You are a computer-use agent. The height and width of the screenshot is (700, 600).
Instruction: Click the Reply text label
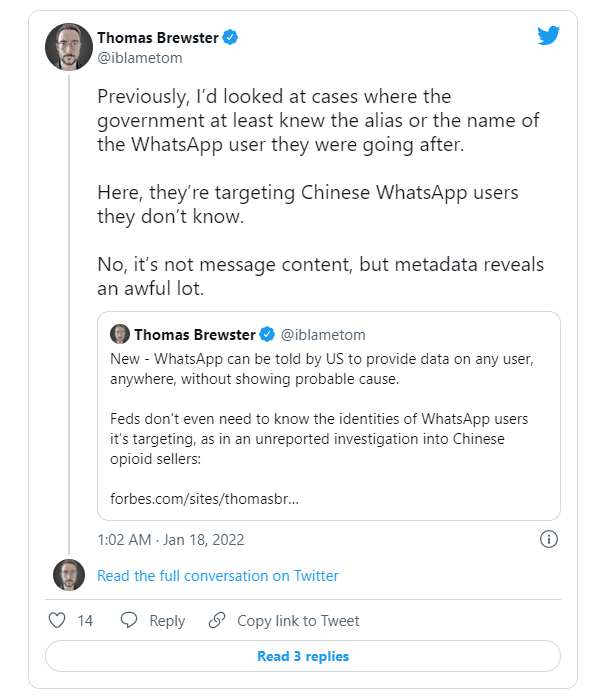[167, 621]
